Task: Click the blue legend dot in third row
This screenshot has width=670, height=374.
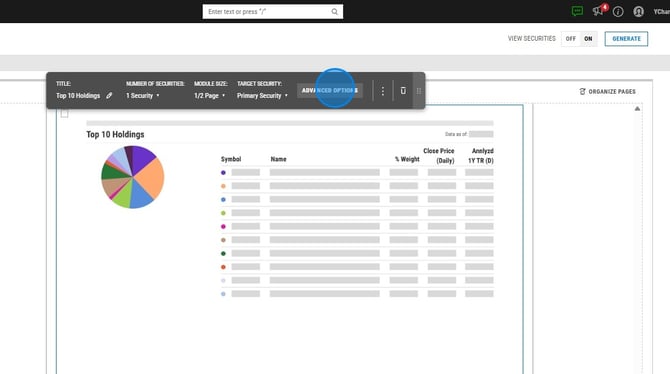Action: pyautogui.click(x=223, y=200)
